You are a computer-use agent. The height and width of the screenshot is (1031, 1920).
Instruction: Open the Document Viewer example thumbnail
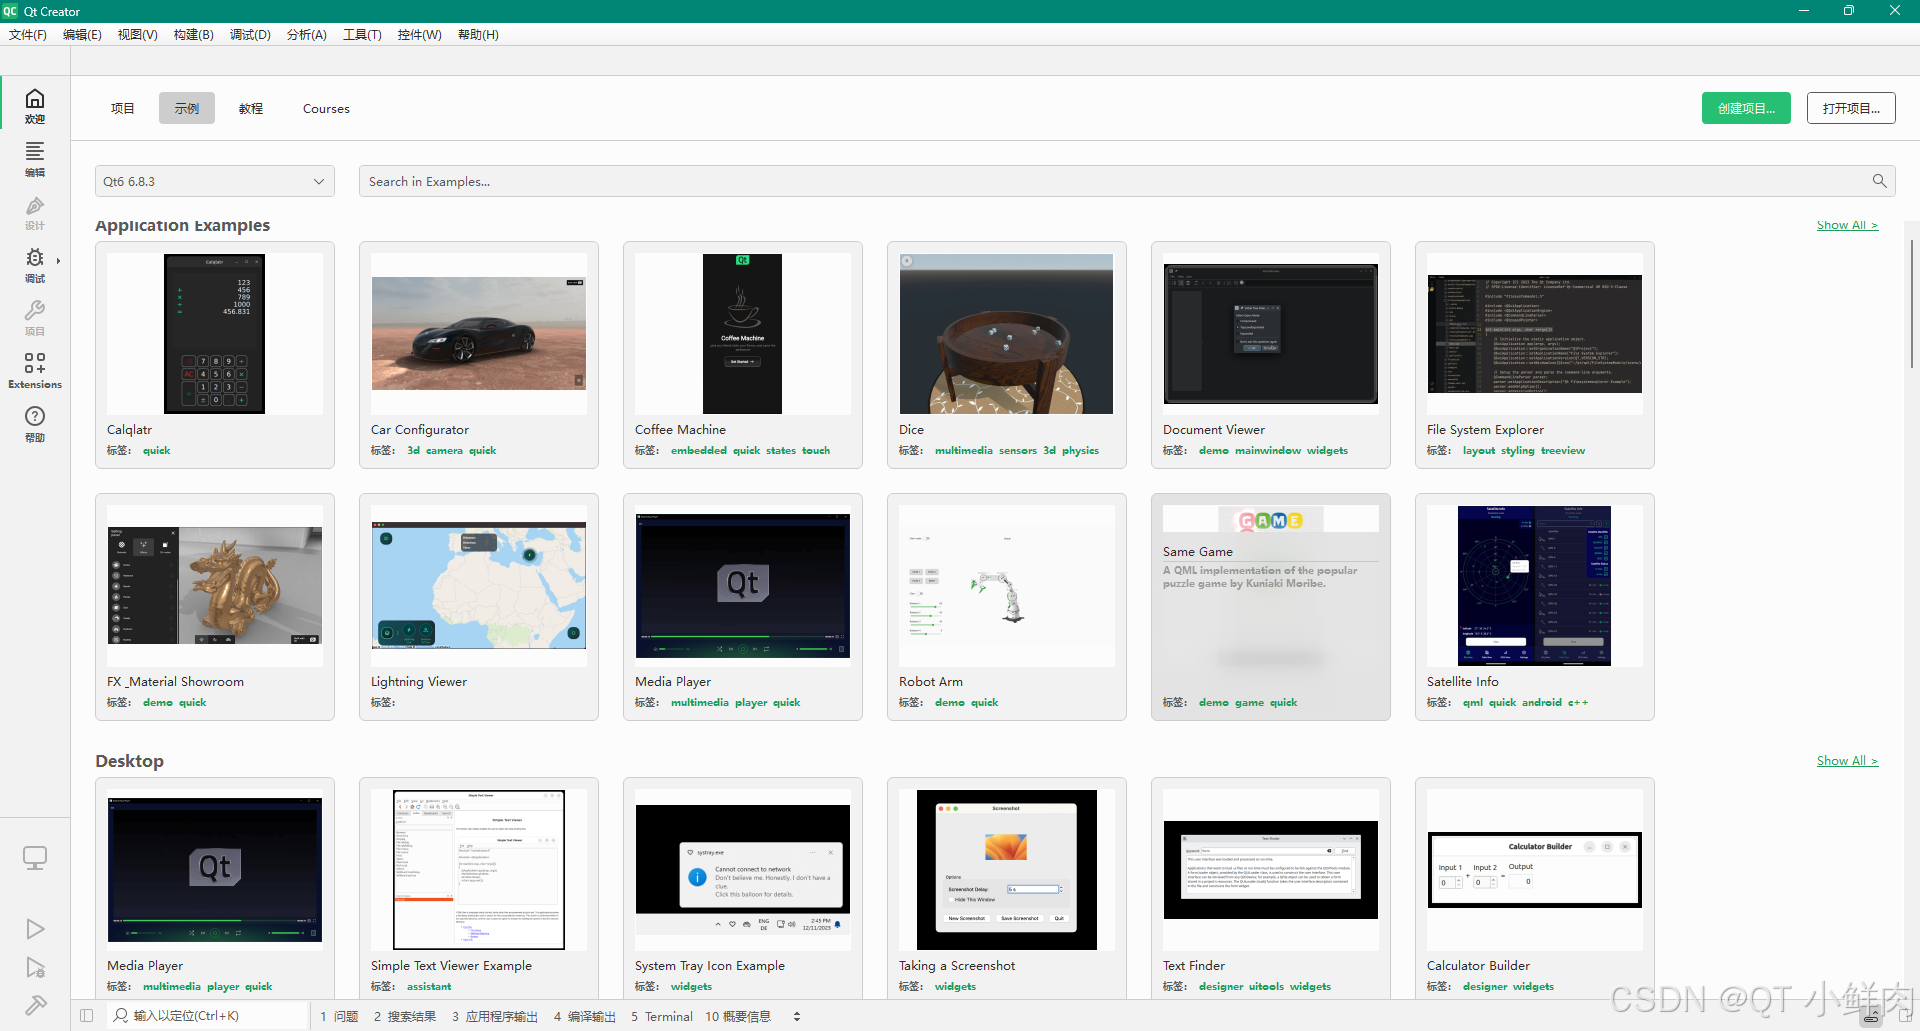(x=1271, y=334)
